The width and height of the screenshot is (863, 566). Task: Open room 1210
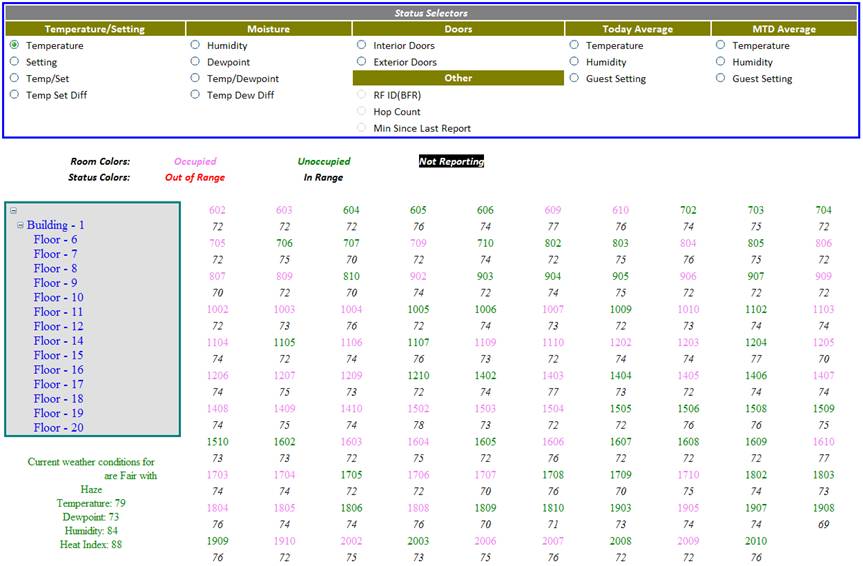tap(418, 375)
